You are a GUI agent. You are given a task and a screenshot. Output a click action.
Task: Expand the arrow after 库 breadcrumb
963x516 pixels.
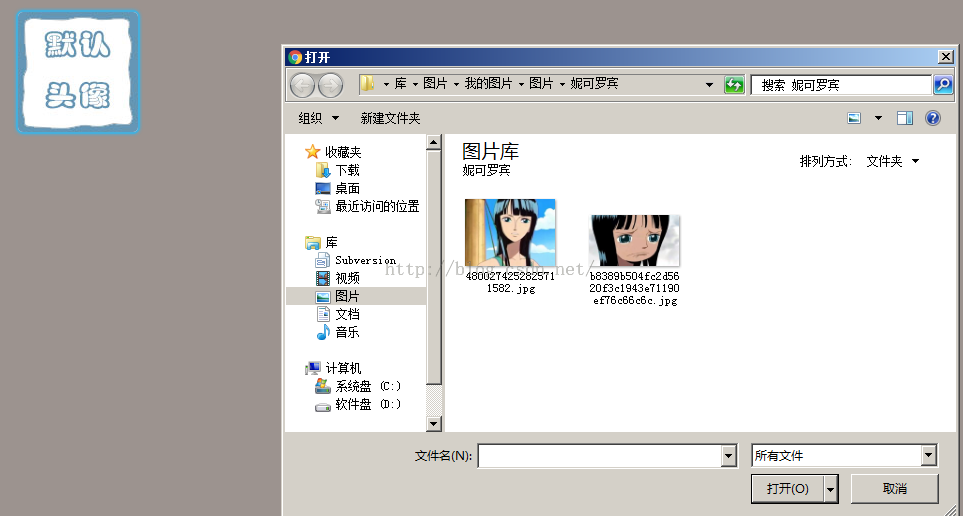click(415, 84)
